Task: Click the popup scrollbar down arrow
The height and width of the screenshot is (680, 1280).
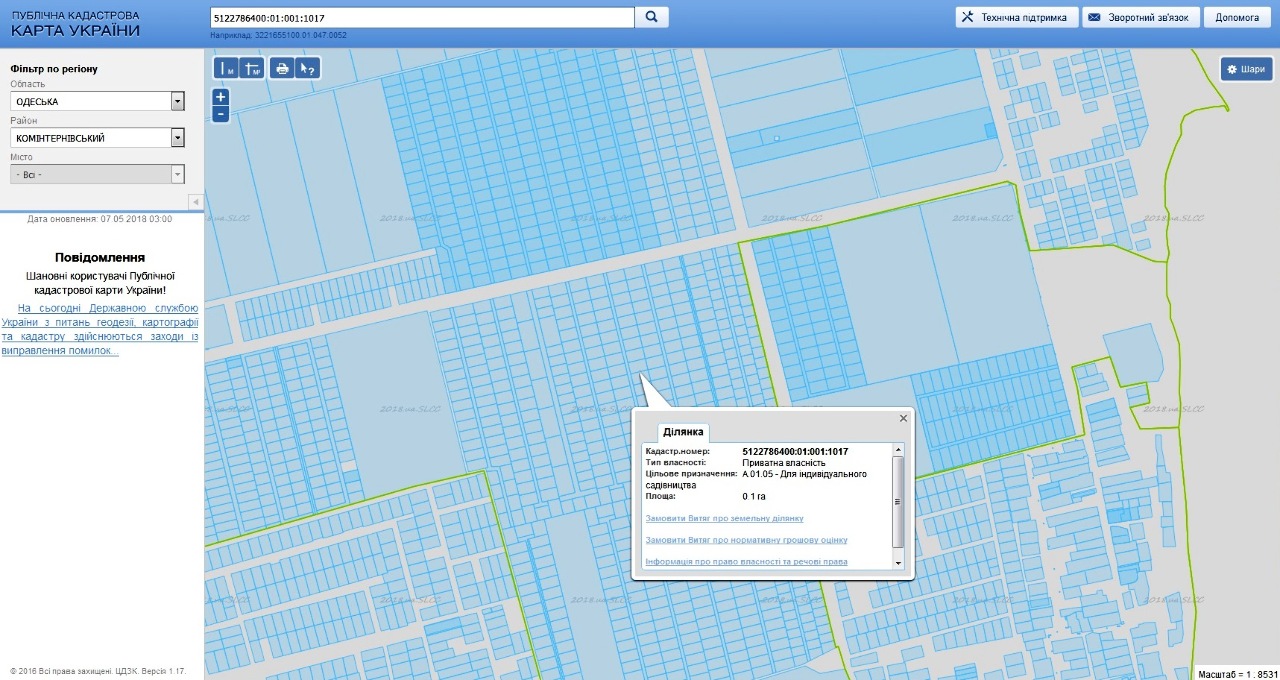Action: 898,563
